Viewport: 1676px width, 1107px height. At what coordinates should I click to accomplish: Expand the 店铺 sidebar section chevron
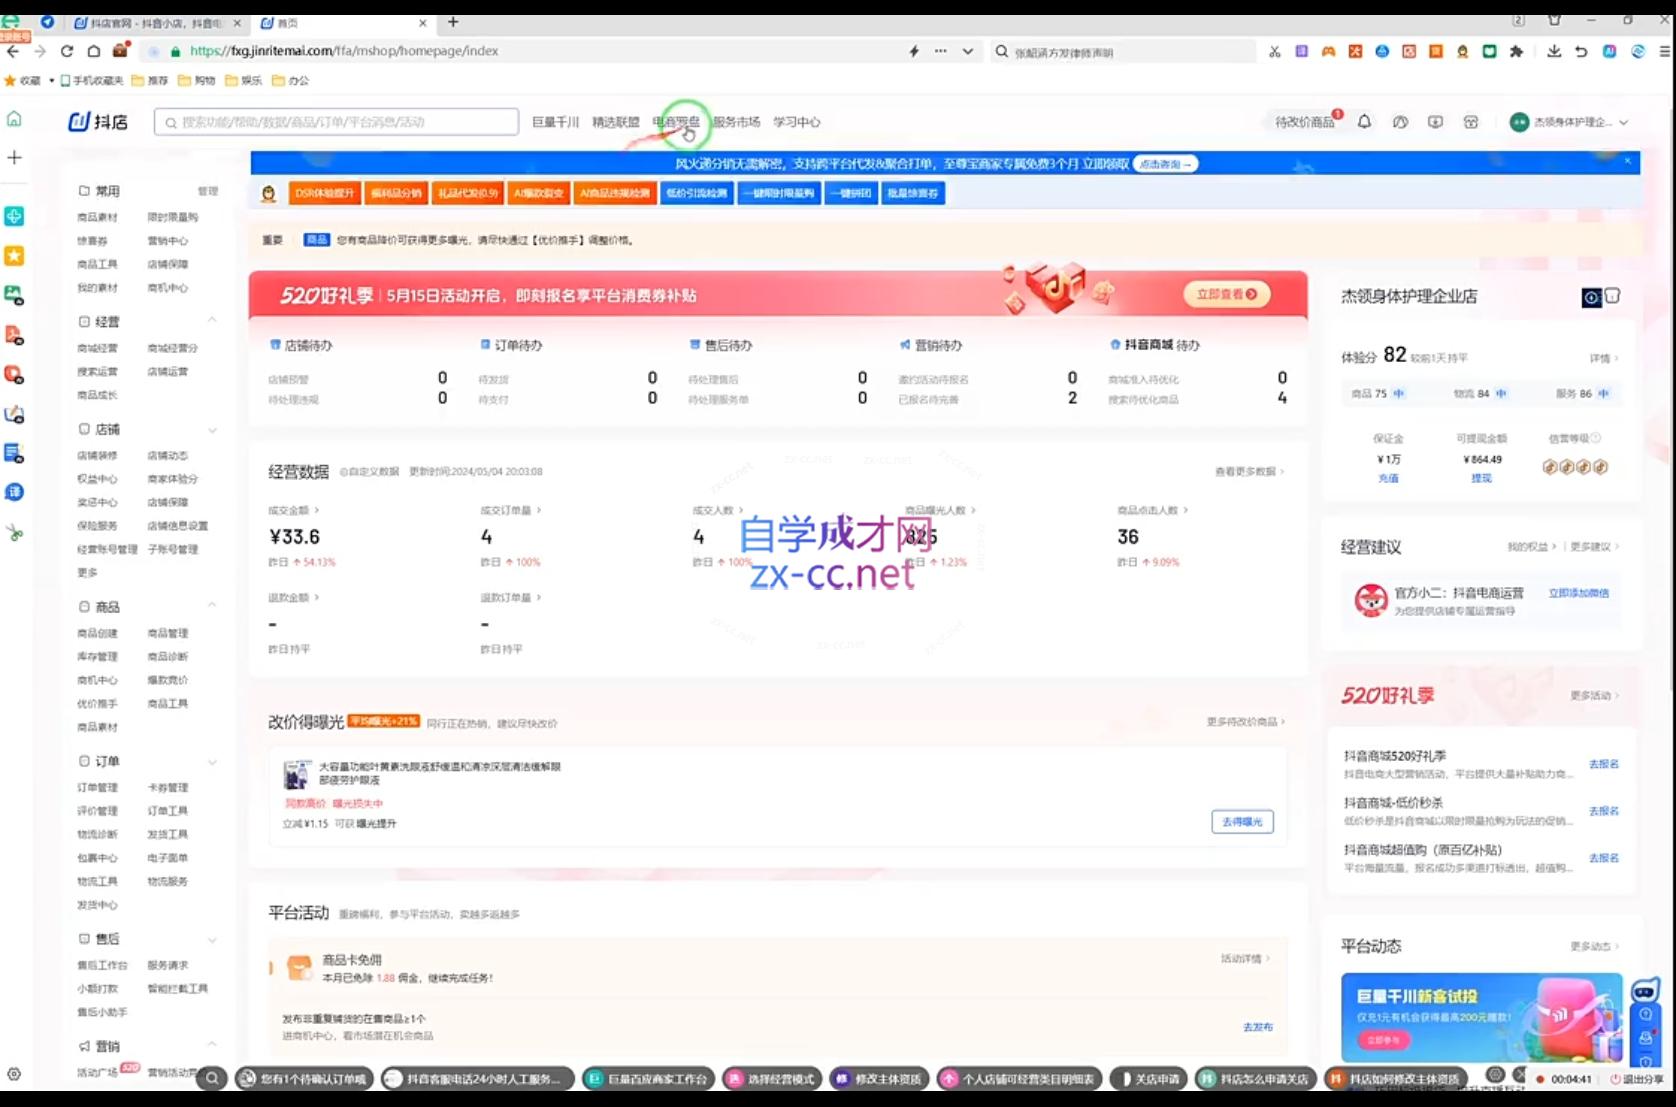(x=212, y=430)
